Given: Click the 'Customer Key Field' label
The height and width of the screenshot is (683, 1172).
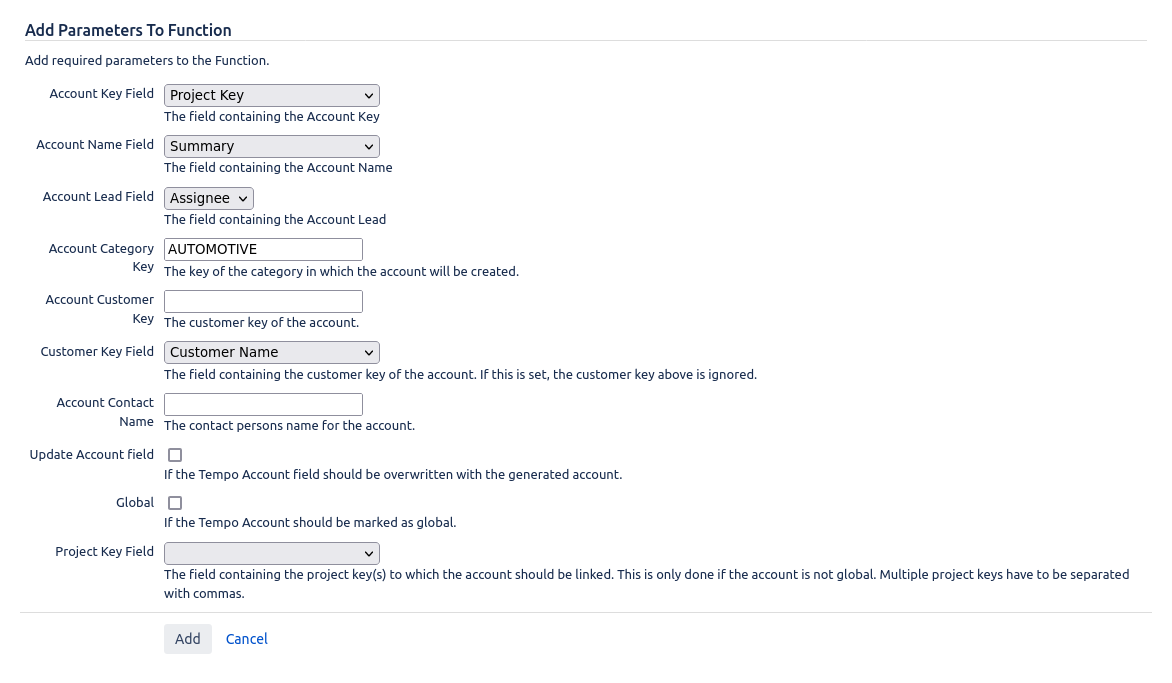Looking at the screenshot, I should point(97,351).
